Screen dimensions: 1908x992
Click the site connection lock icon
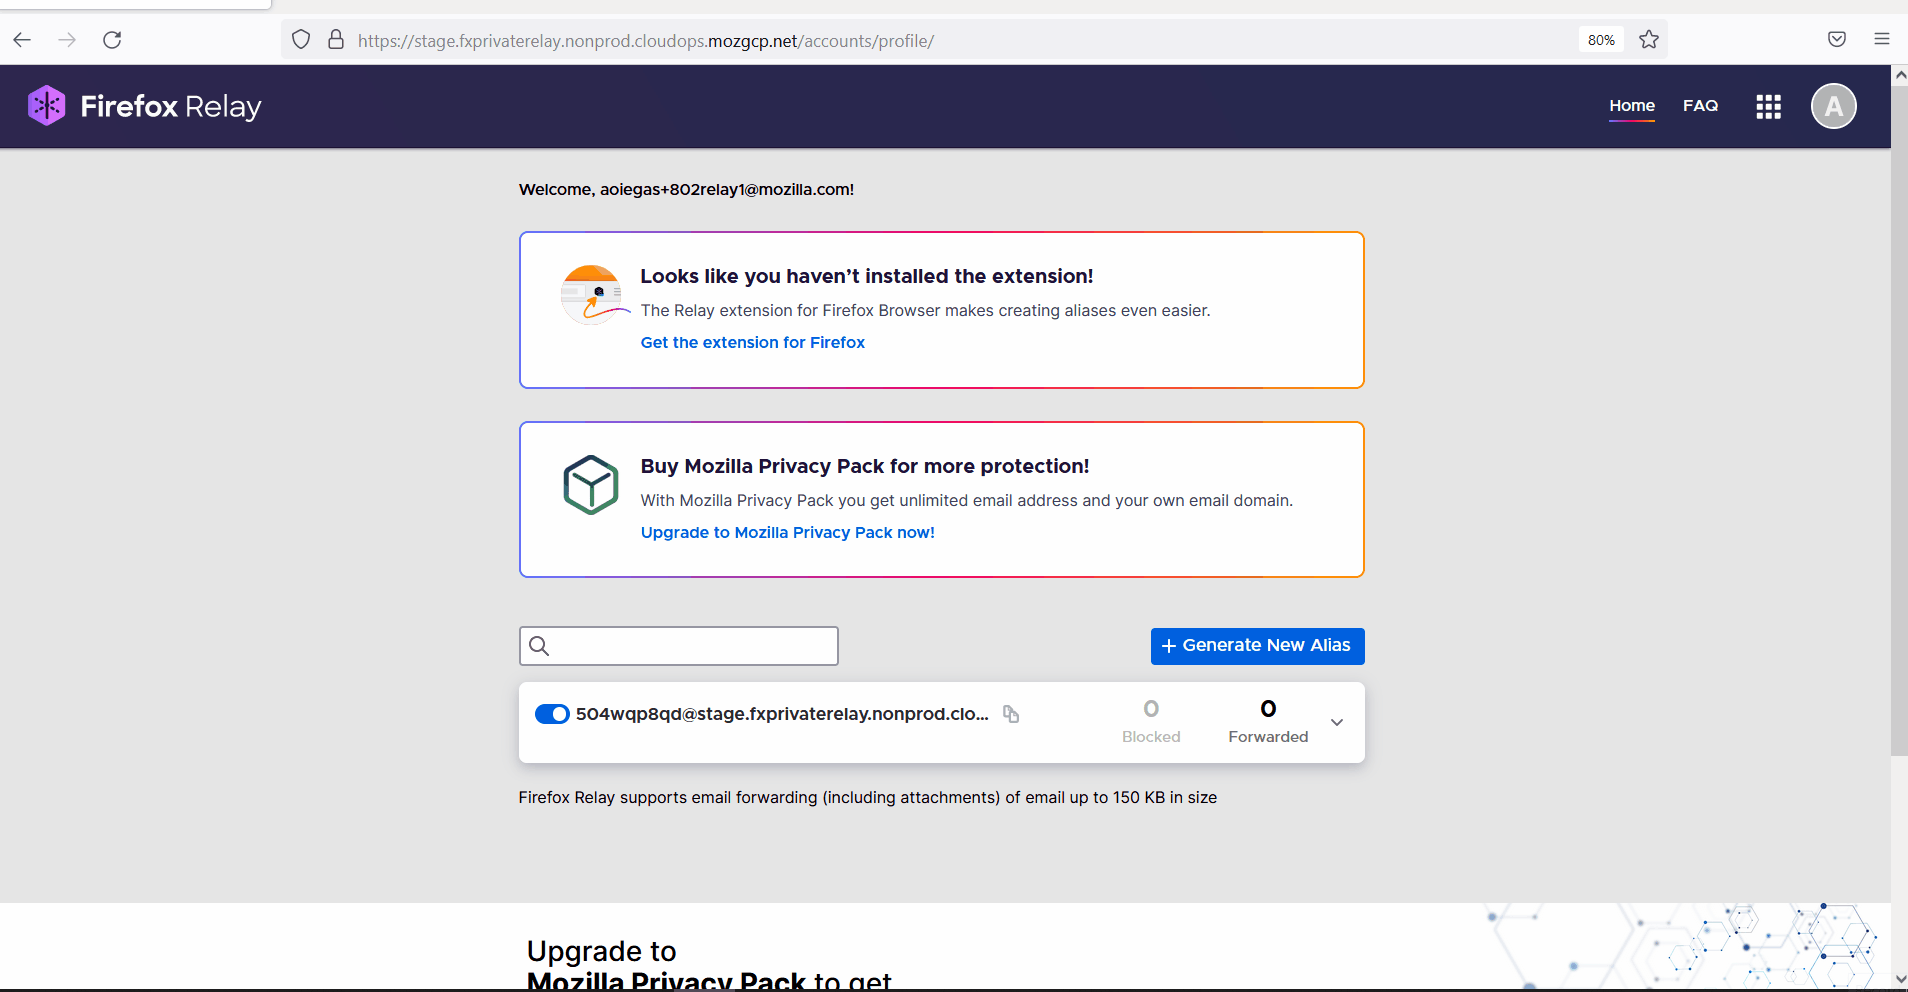click(337, 40)
